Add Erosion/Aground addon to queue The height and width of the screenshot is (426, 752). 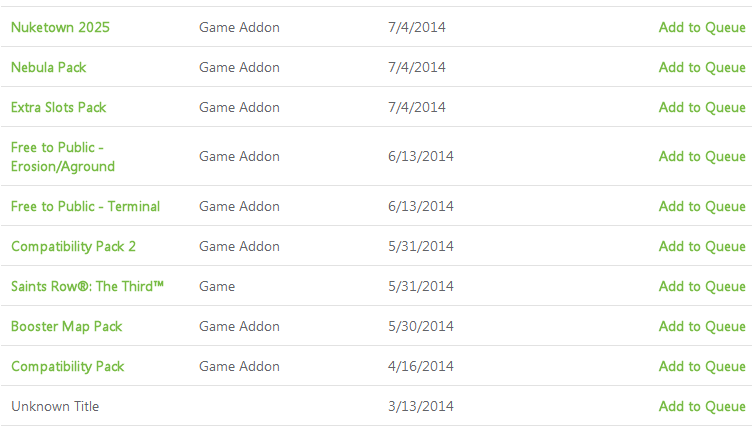tap(702, 156)
